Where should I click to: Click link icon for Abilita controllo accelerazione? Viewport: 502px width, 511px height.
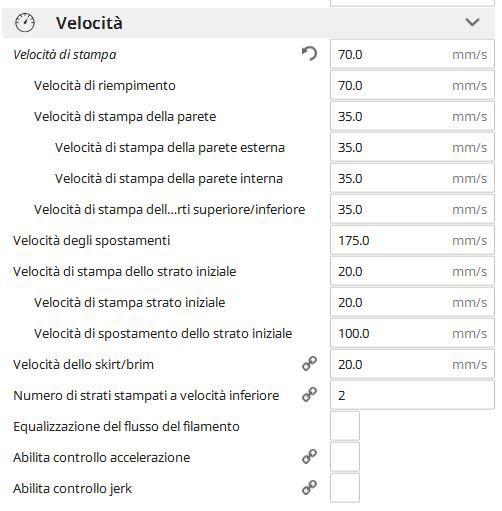tap(309, 457)
